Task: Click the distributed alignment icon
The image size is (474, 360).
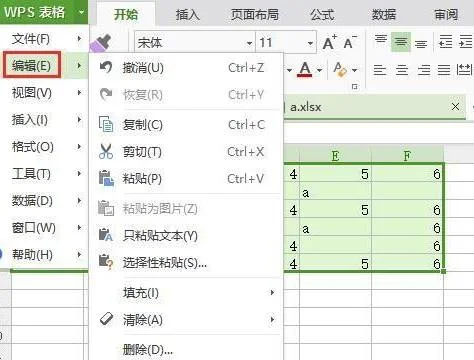Action: [x=465, y=70]
